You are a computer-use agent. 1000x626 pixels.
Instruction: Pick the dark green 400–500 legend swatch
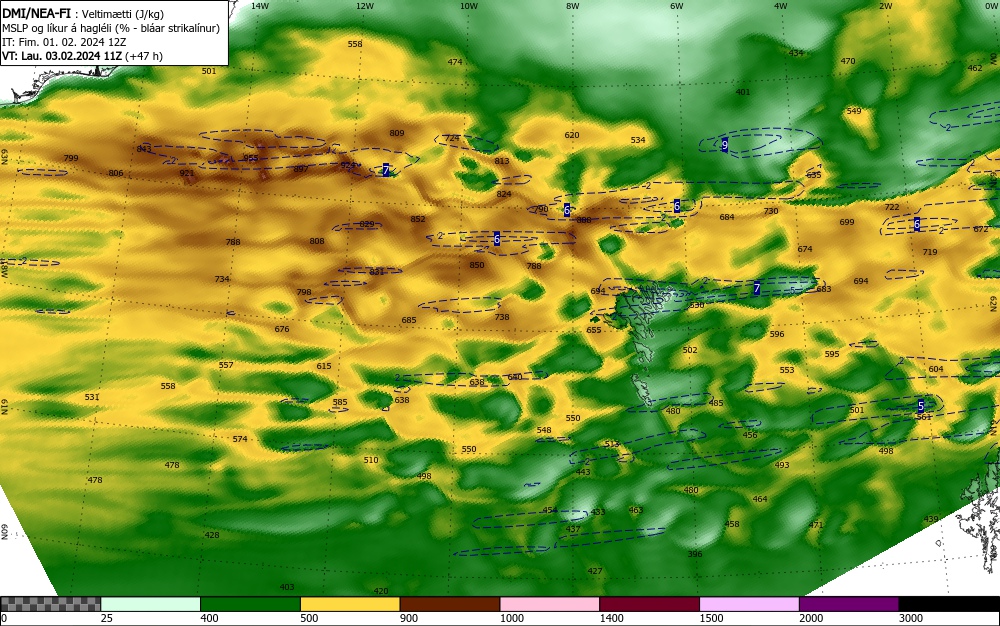point(250,604)
